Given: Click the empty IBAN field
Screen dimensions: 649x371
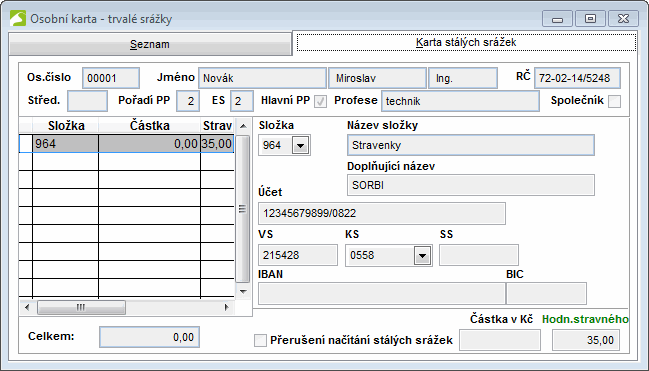Looking at the screenshot, I should pyautogui.click(x=382, y=294).
